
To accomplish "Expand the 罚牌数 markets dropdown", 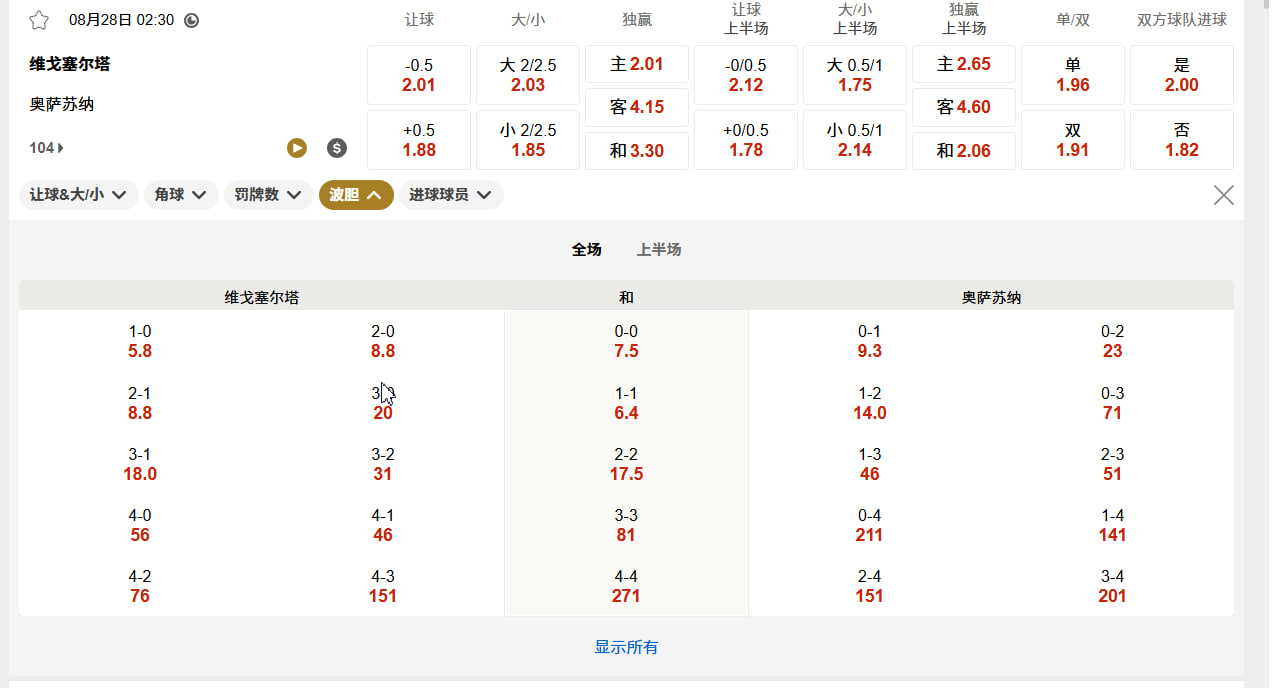I will (268, 195).
